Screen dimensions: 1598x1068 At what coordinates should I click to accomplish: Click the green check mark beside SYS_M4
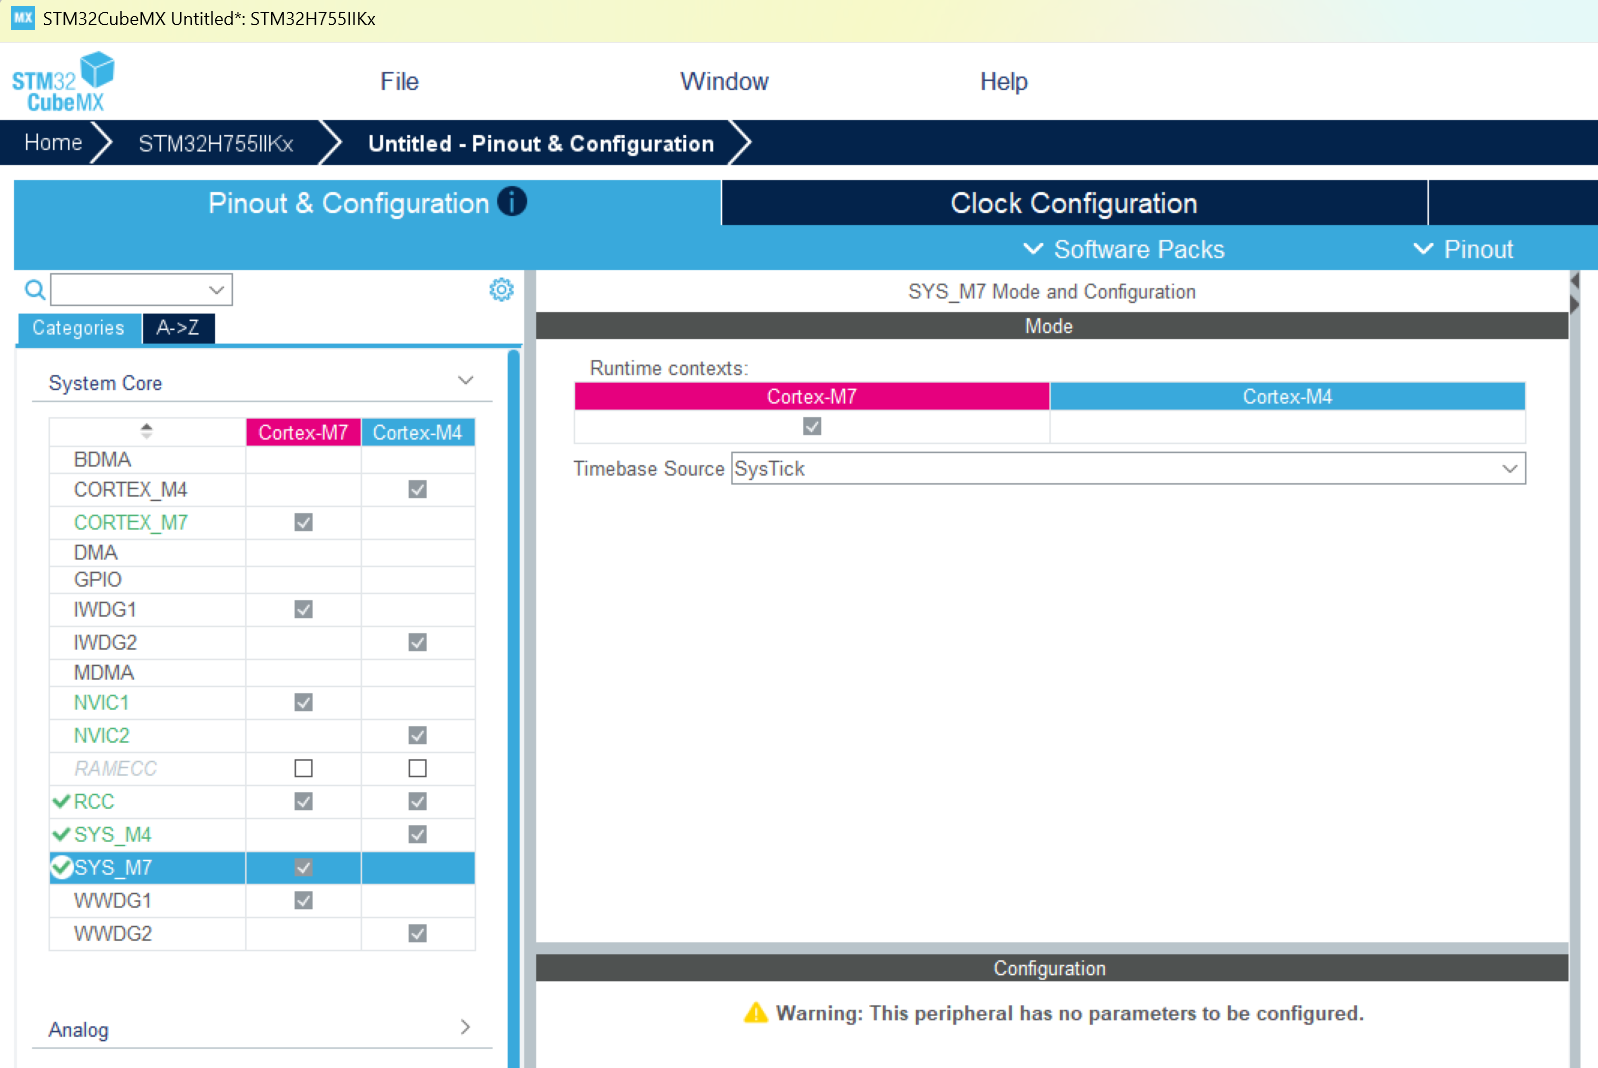62,834
